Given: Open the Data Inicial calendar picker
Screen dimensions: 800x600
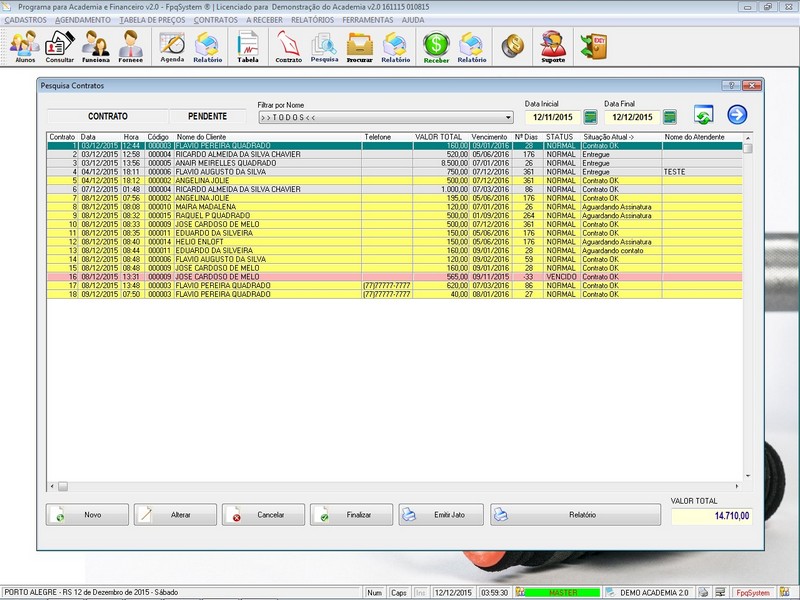Looking at the screenshot, I should [590, 117].
